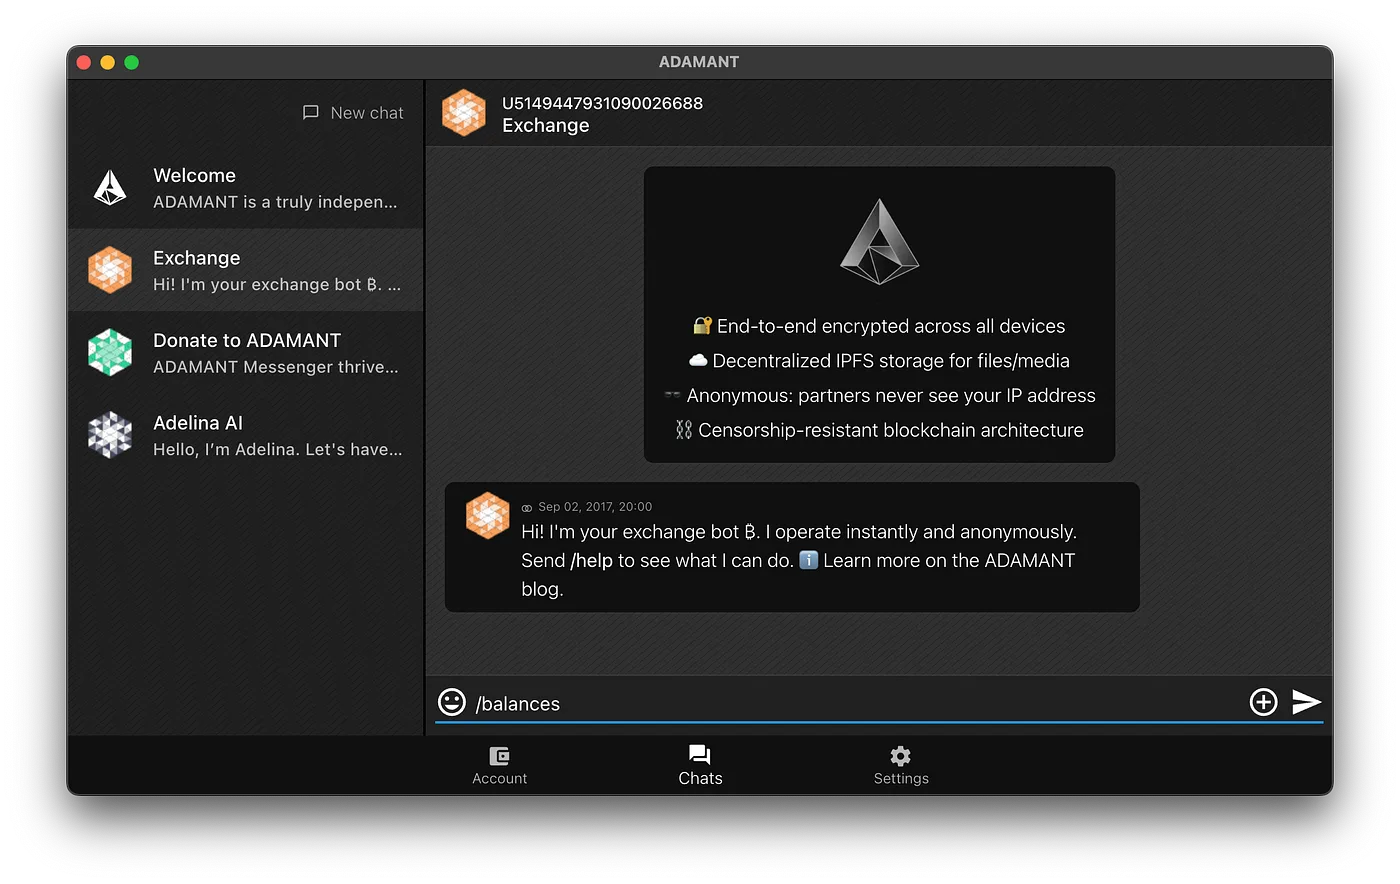Screen dimensions: 1400x884
Task: Open the Account tab
Action: click(499, 765)
